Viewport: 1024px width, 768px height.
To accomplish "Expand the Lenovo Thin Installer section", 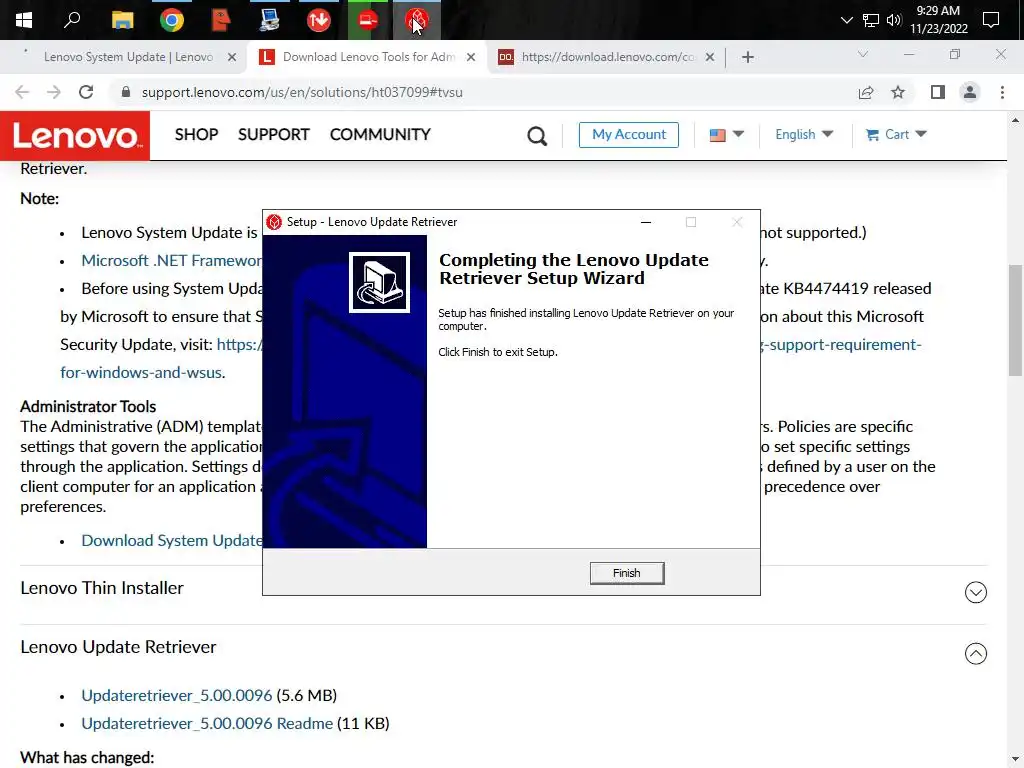I will coord(976,592).
